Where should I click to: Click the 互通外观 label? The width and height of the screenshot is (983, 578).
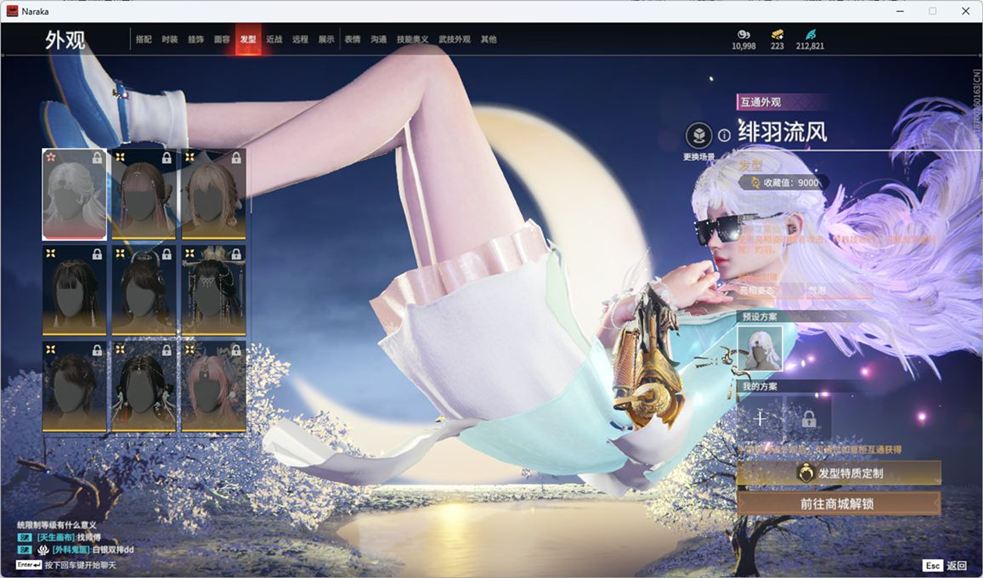760,102
